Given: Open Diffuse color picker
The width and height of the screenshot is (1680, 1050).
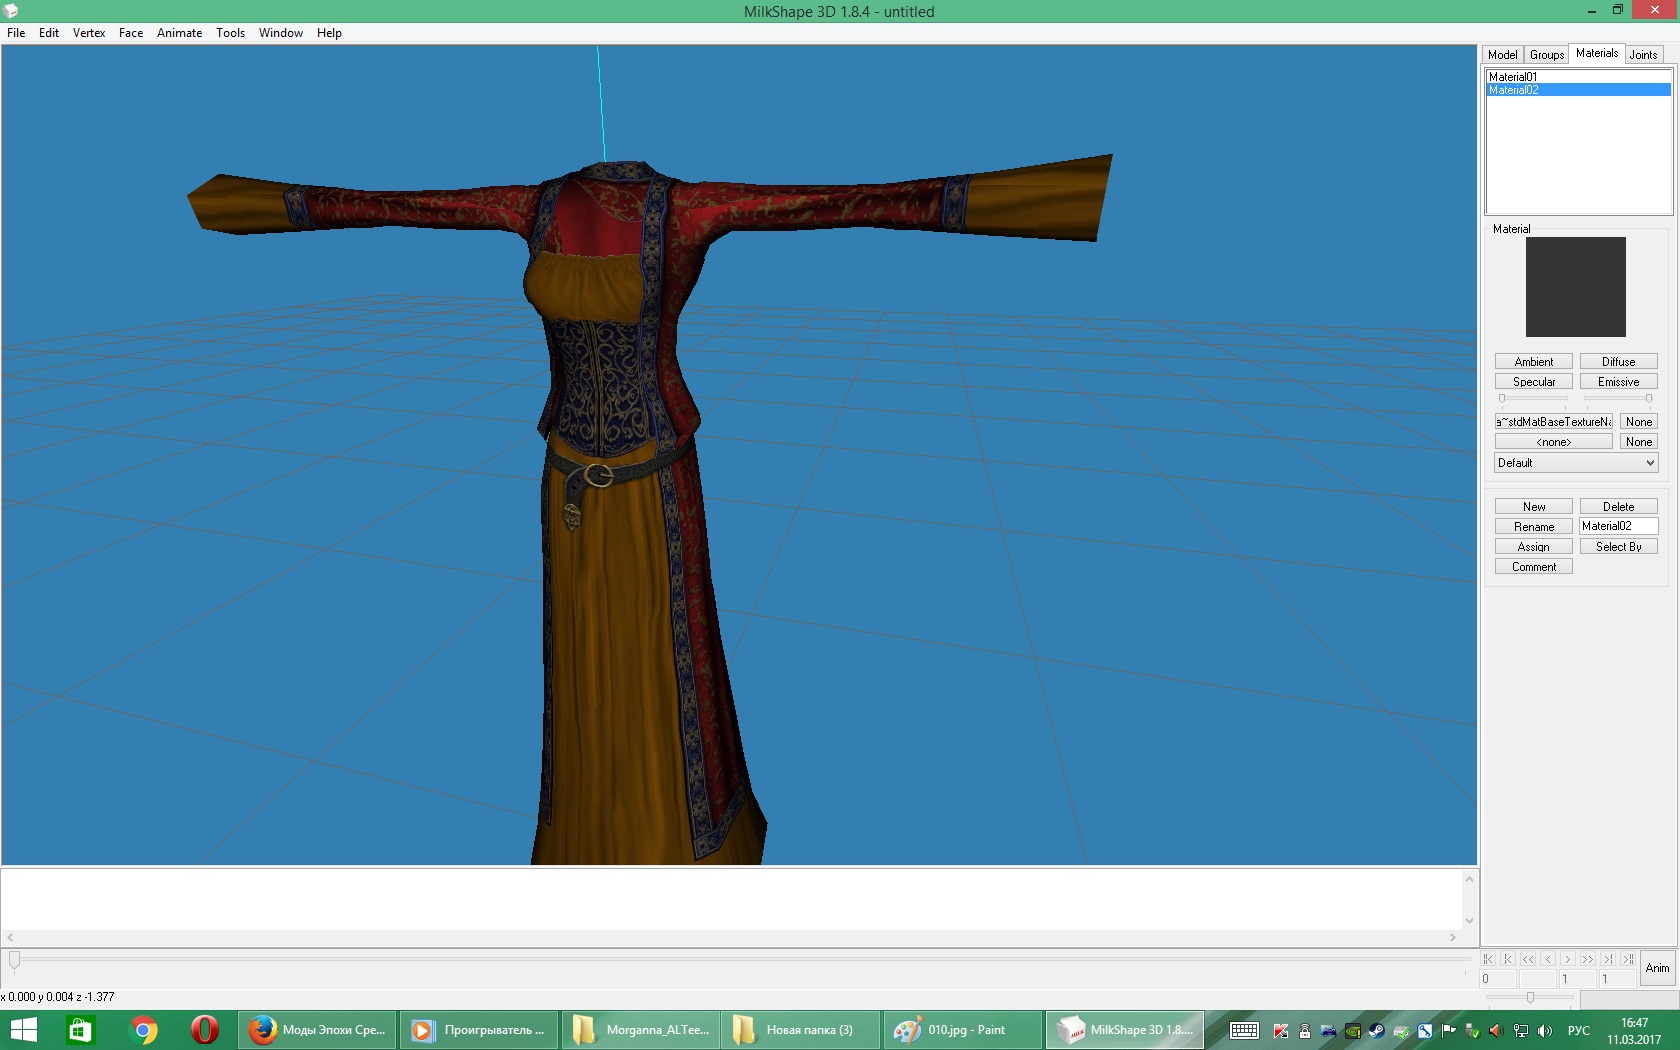Looking at the screenshot, I should coord(1619,362).
